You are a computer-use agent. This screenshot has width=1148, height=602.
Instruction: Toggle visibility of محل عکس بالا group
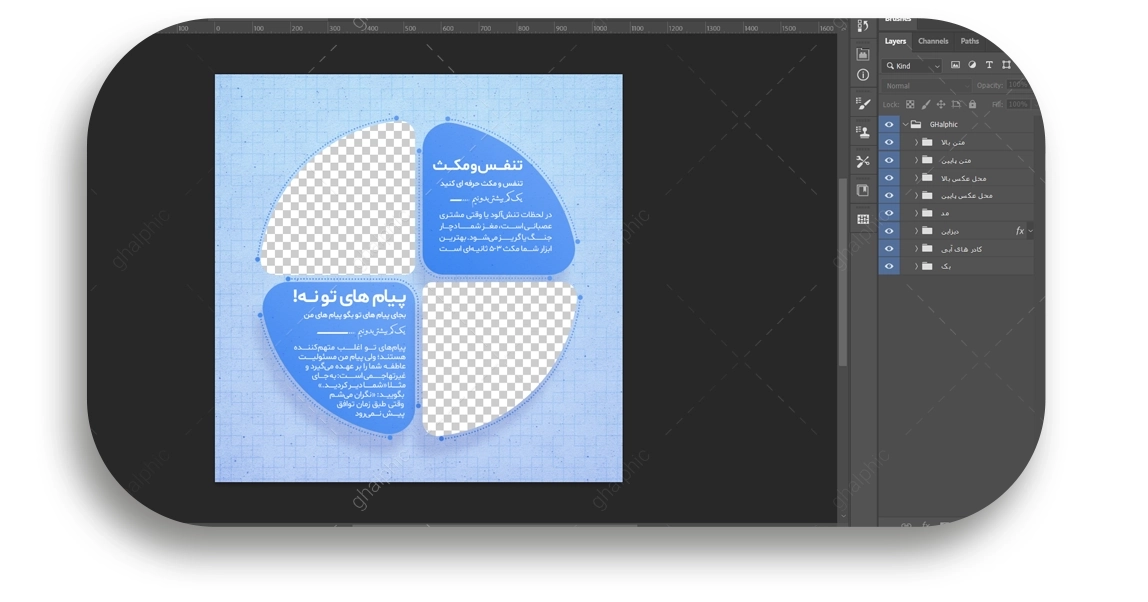click(x=889, y=177)
